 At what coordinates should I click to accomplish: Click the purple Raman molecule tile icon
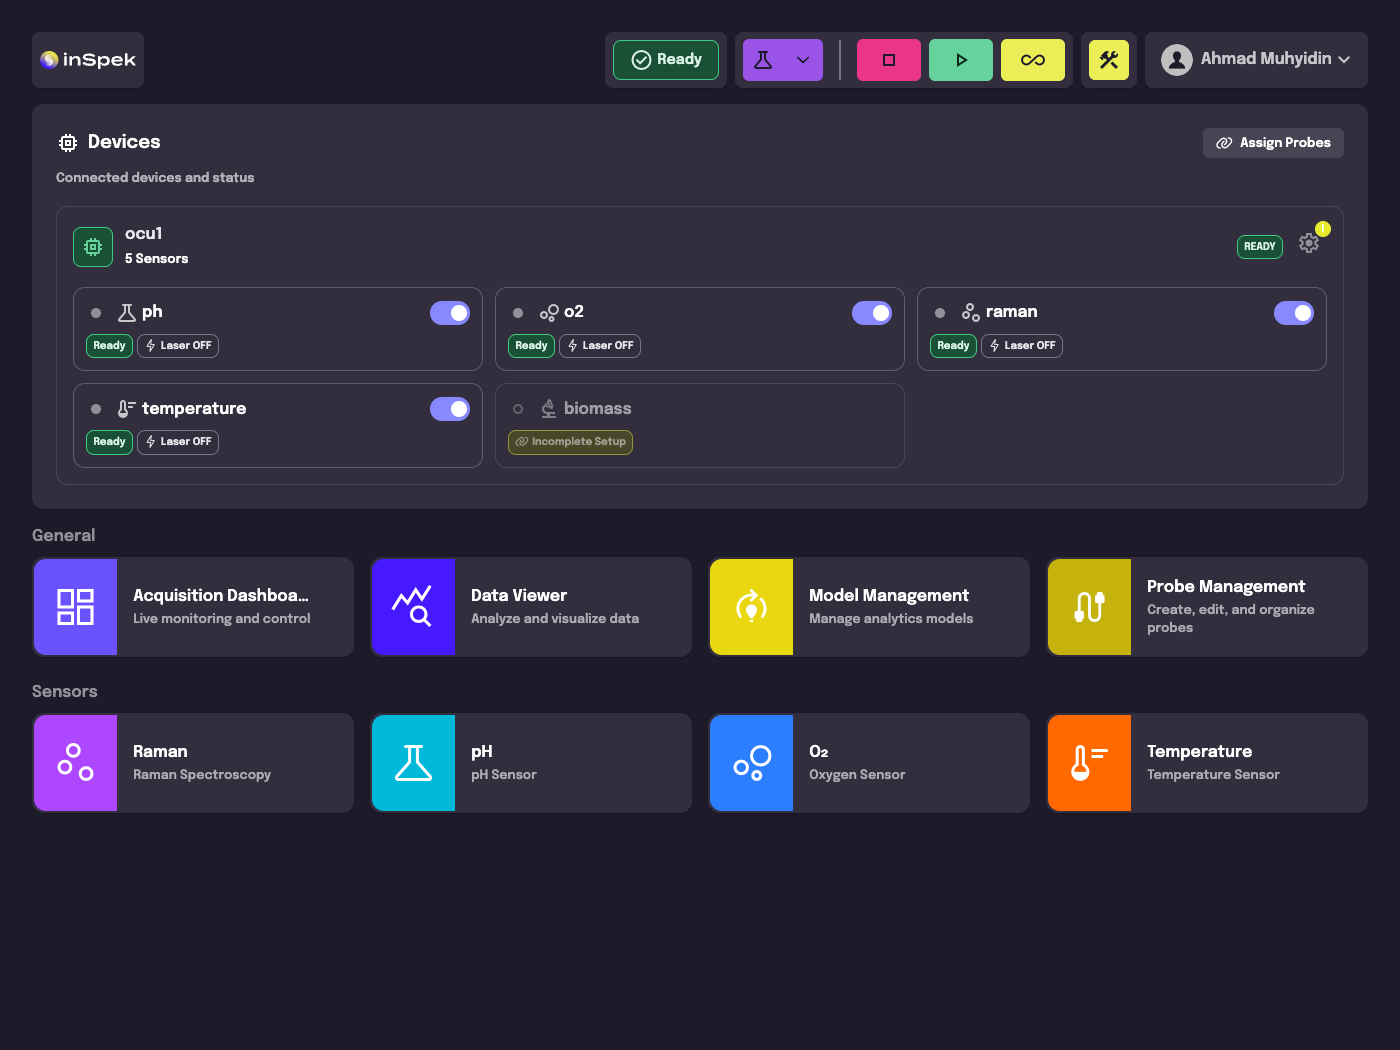pyautogui.click(x=75, y=763)
